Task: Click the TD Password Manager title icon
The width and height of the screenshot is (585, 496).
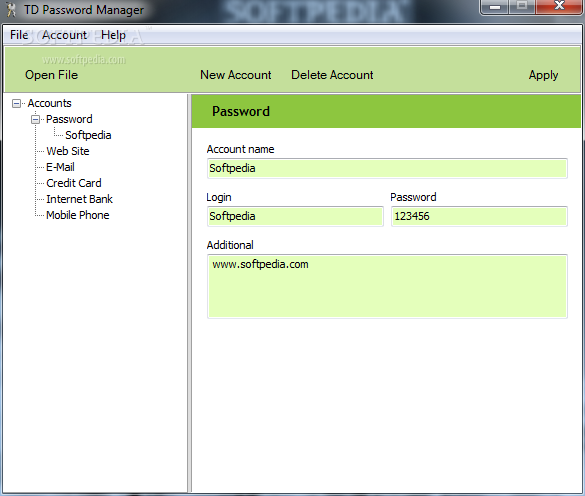Action: point(12,10)
